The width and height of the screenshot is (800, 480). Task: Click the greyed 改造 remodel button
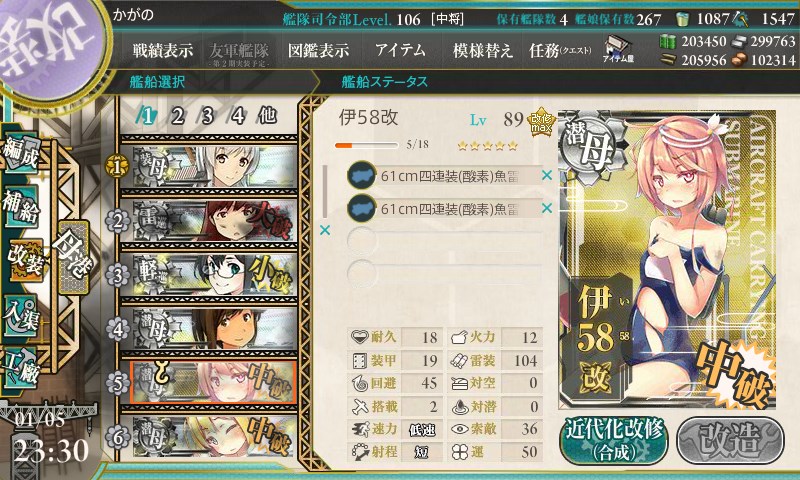coord(730,441)
